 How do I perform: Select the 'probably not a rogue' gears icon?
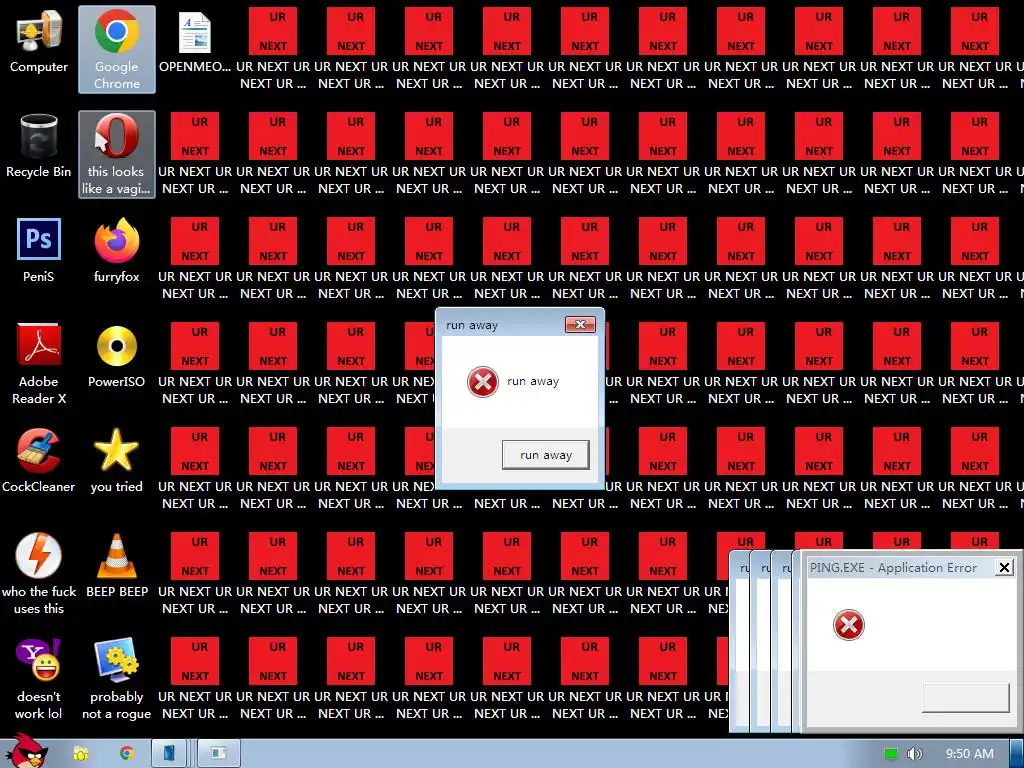[117, 679]
